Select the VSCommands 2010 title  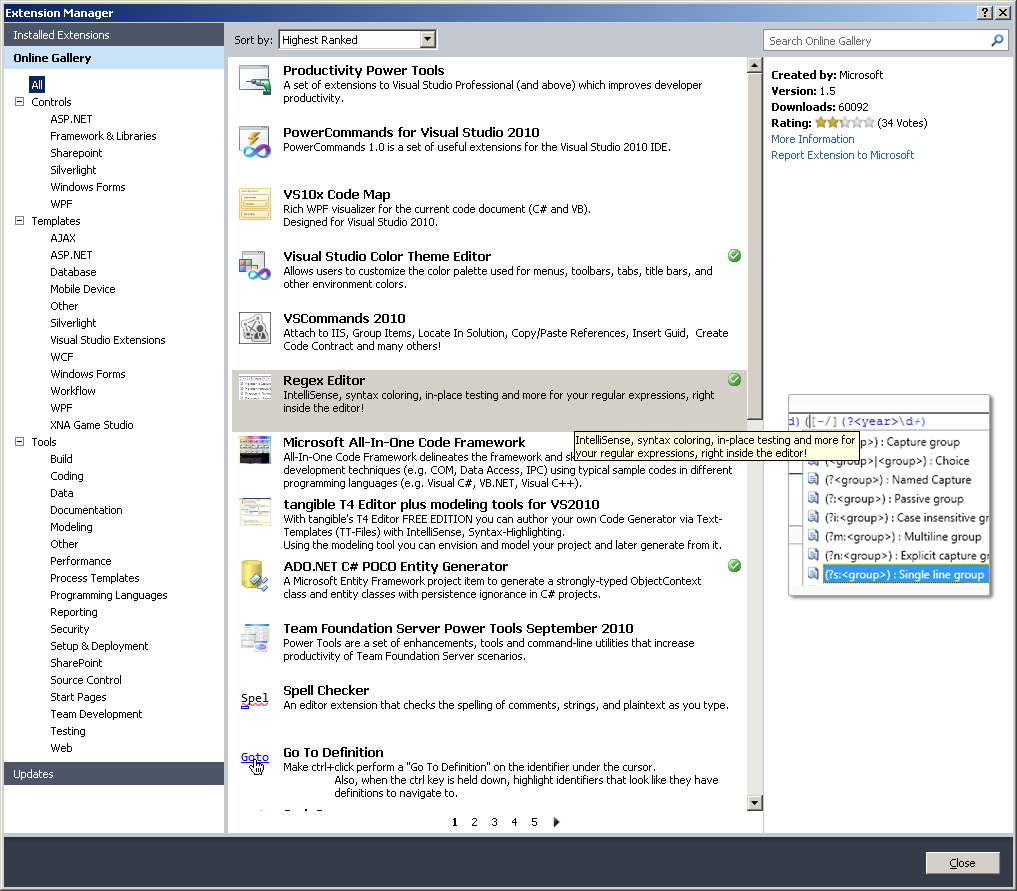click(344, 318)
